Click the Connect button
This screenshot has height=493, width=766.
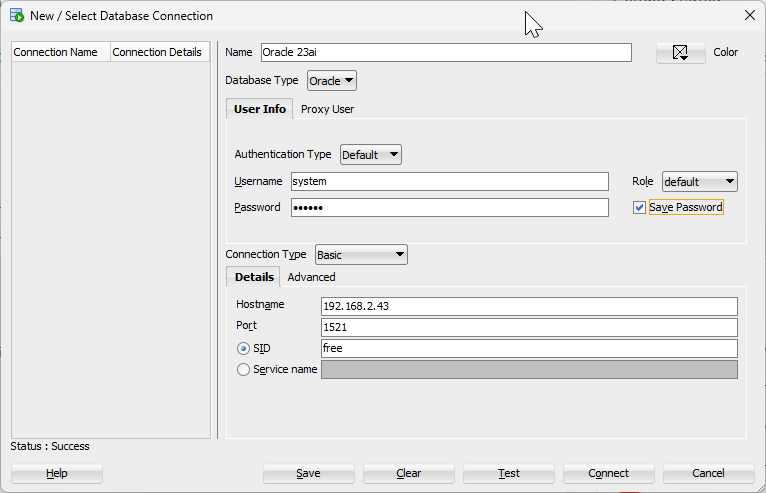(x=609, y=473)
